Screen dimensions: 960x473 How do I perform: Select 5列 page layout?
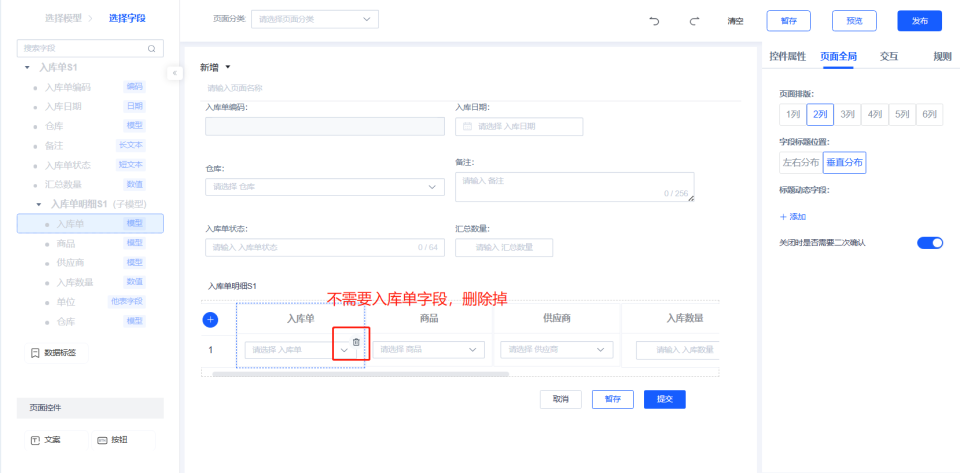(x=902, y=114)
